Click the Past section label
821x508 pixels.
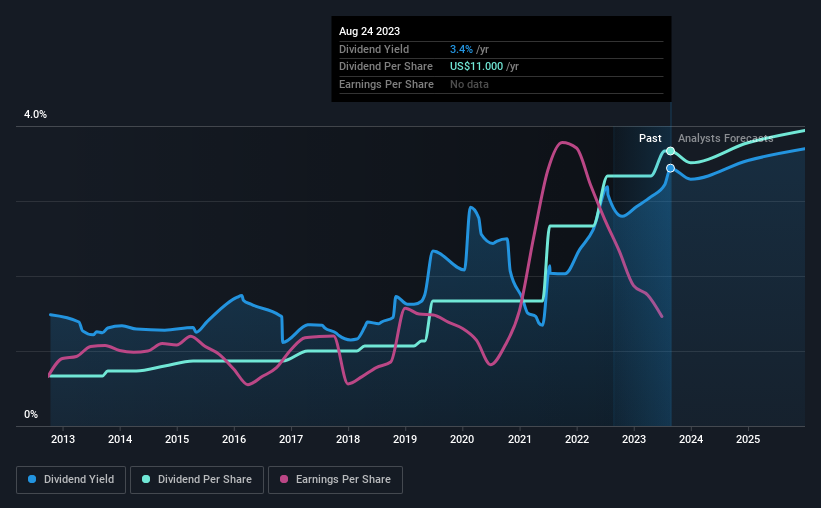pyautogui.click(x=650, y=138)
